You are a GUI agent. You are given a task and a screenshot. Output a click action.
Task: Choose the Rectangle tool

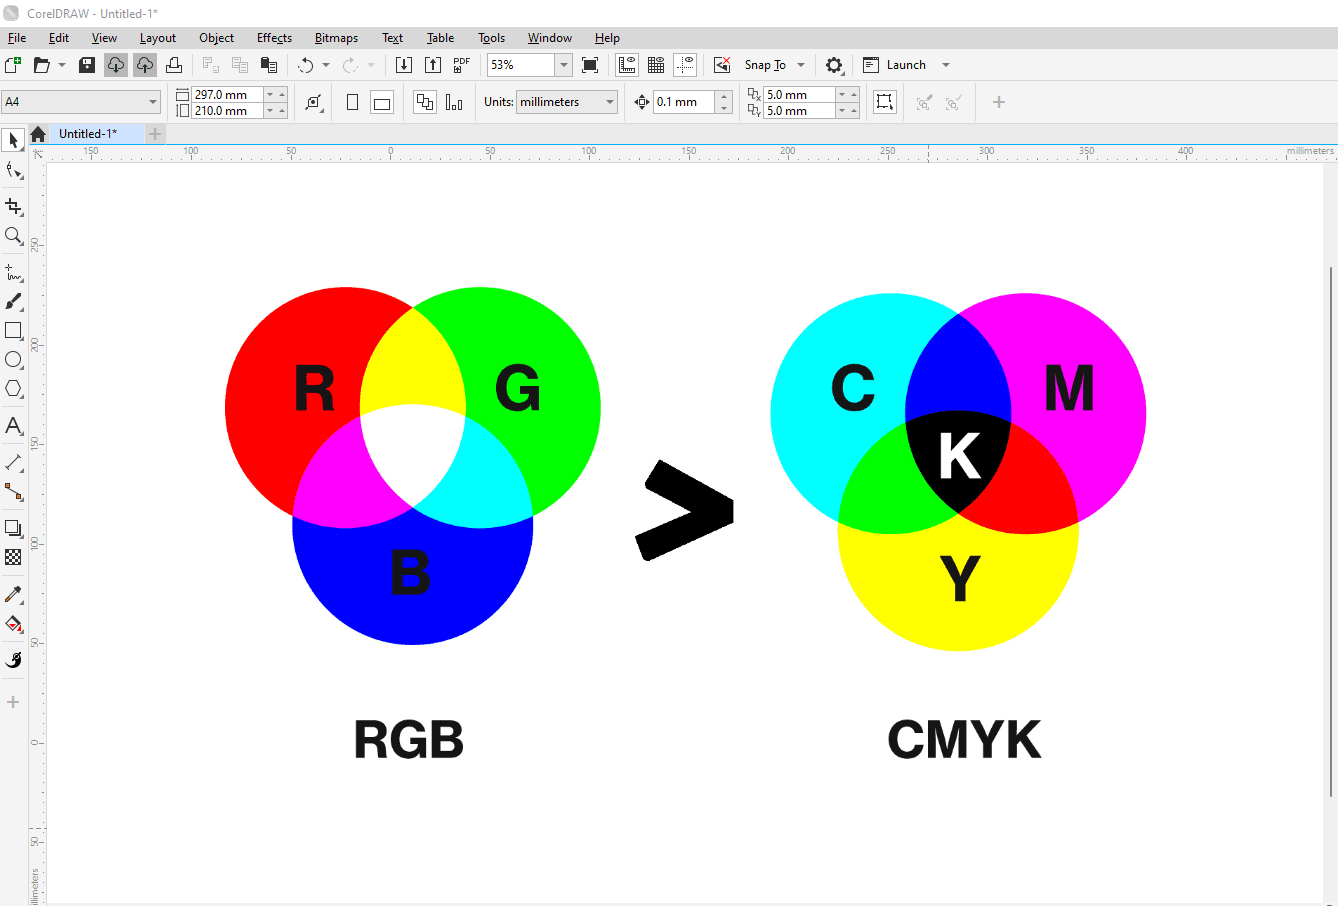click(13, 331)
